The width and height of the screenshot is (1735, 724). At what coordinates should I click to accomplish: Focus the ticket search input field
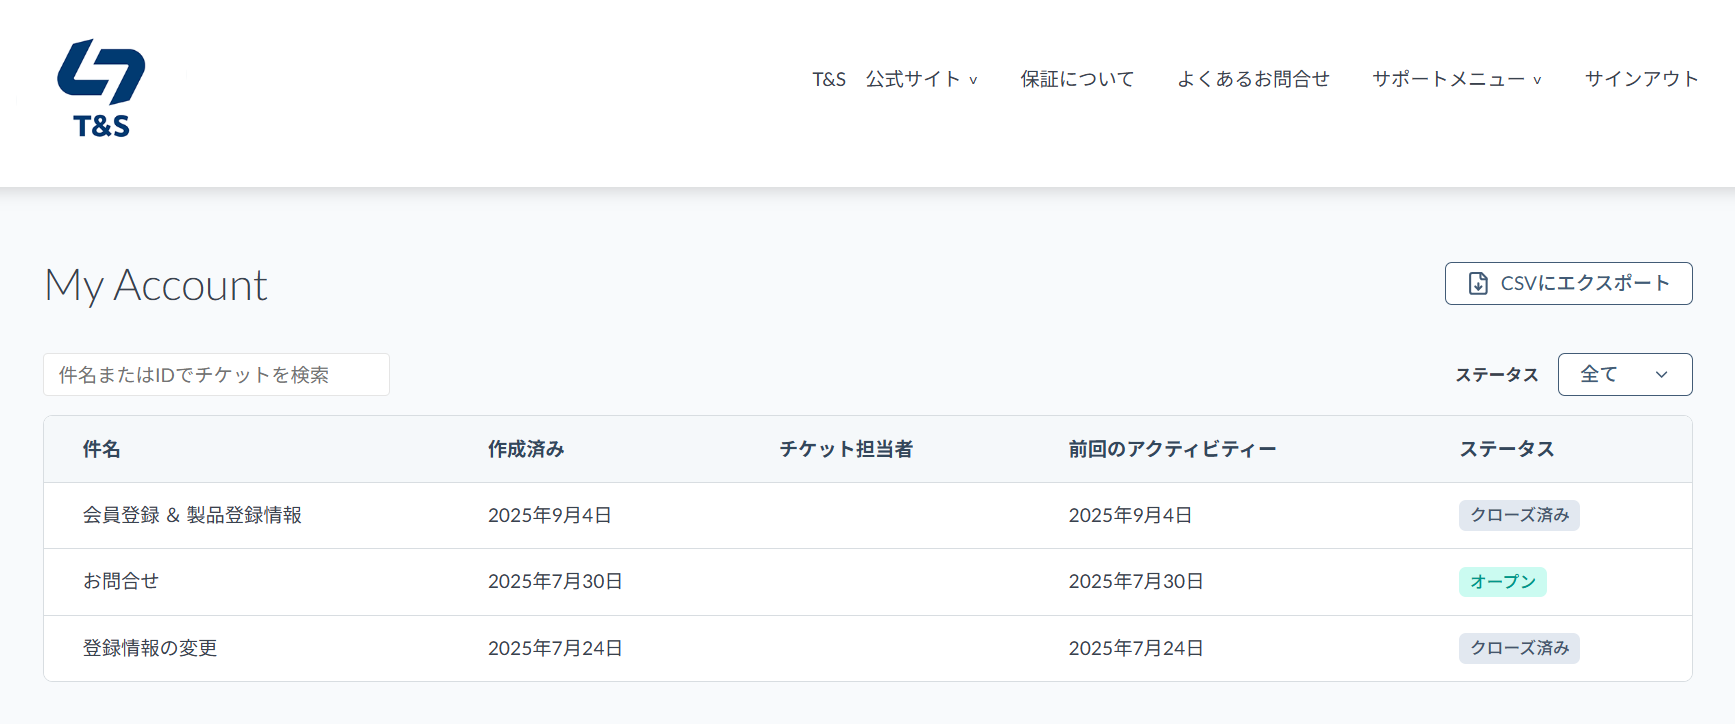216,375
